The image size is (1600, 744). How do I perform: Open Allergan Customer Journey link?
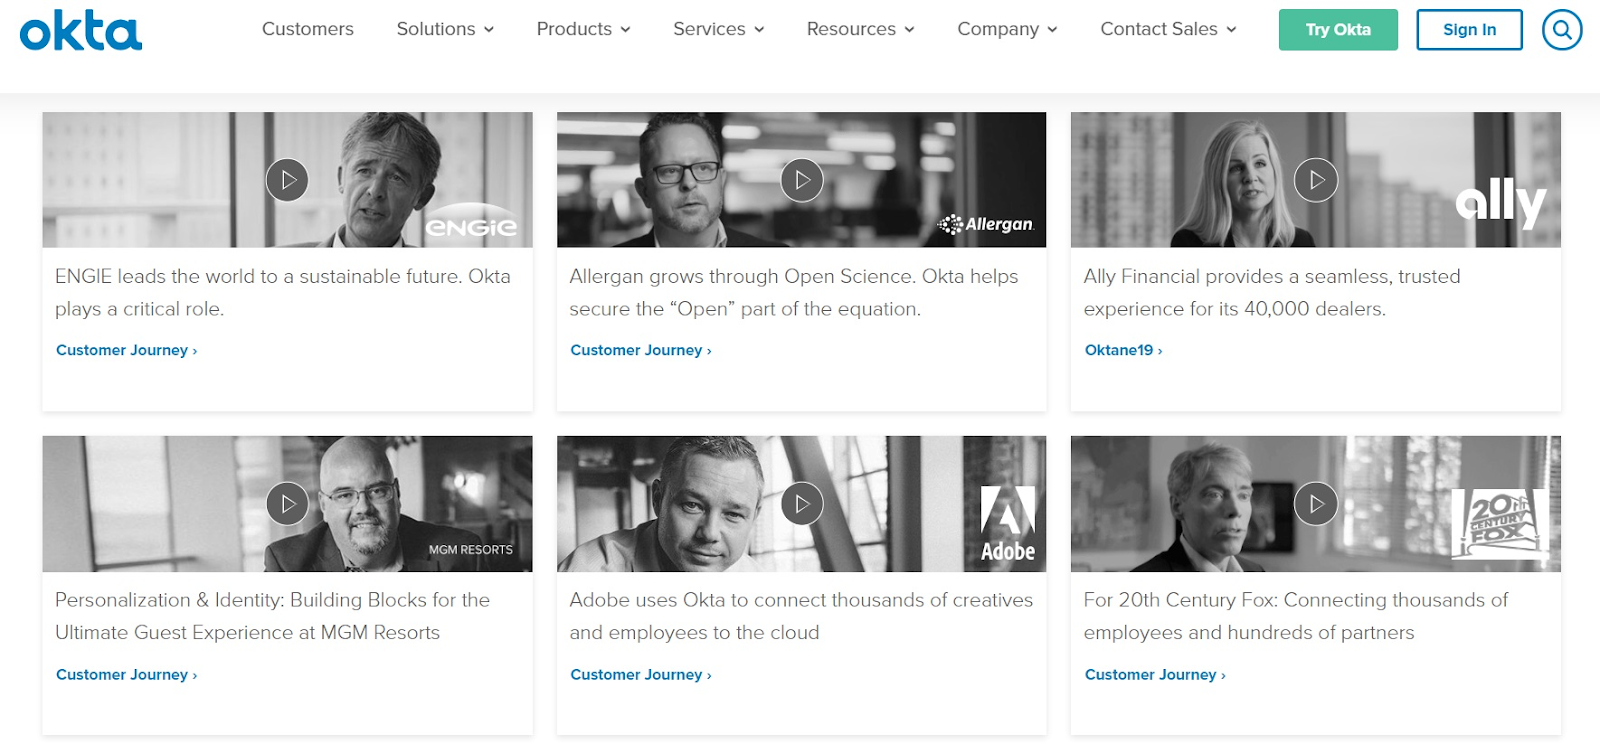[641, 350]
